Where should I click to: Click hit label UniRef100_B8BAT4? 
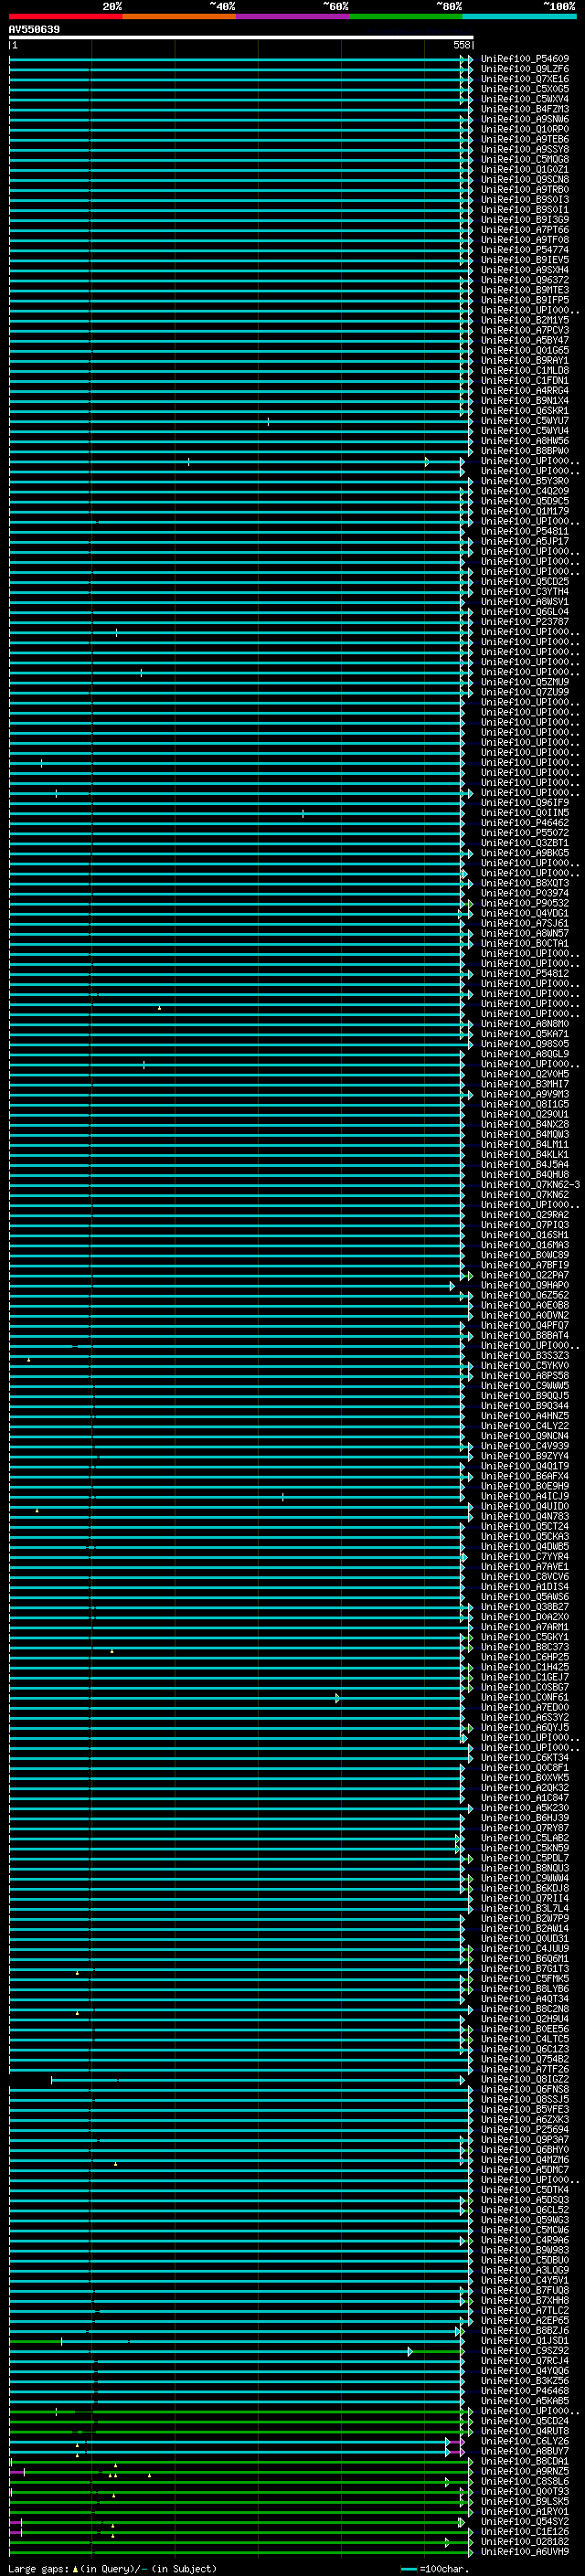pyautogui.click(x=524, y=1336)
